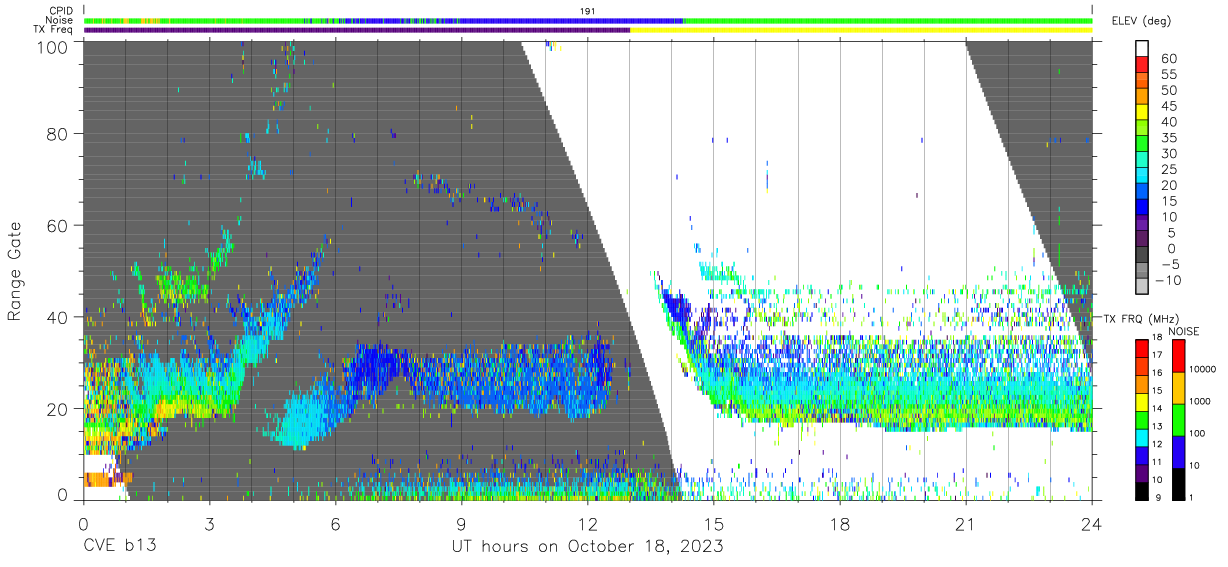Click the elevation colorbar label 35
The width and height of the screenshot is (1228, 567).
coord(1167,137)
